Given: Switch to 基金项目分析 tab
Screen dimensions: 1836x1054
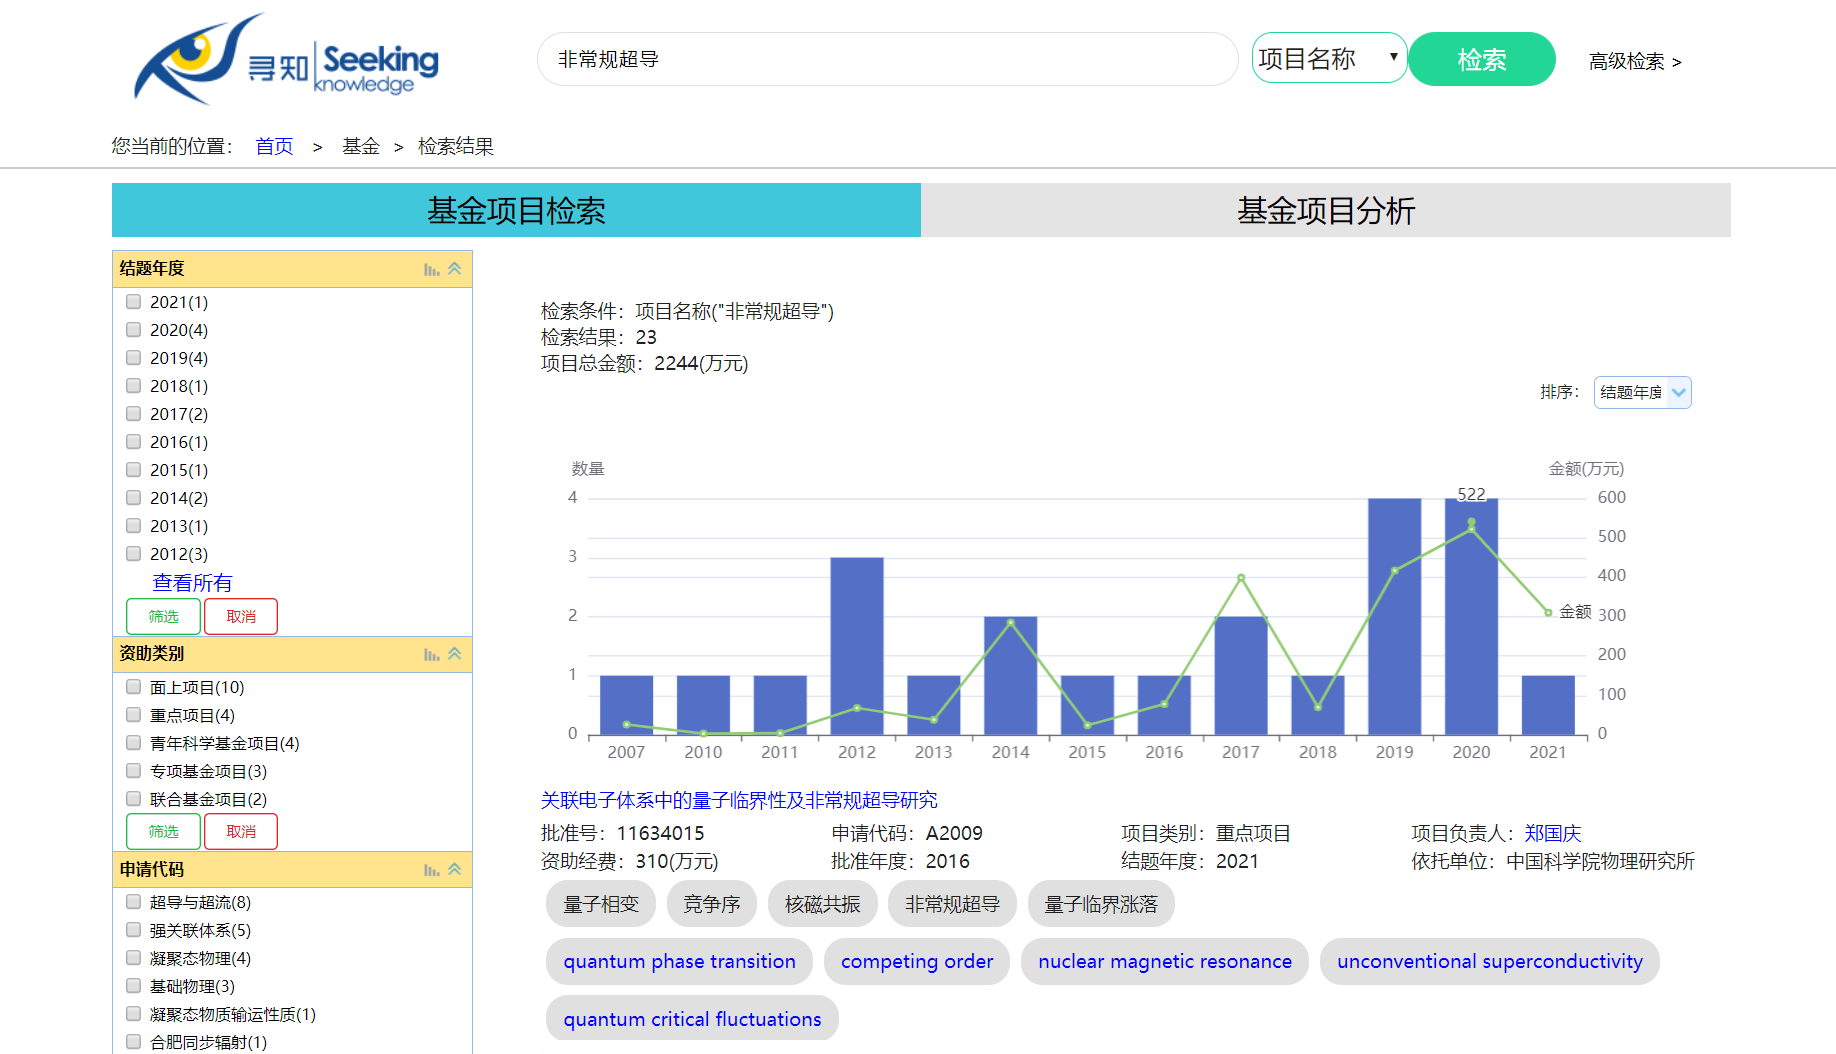Looking at the screenshot, I should [1326, 210].
